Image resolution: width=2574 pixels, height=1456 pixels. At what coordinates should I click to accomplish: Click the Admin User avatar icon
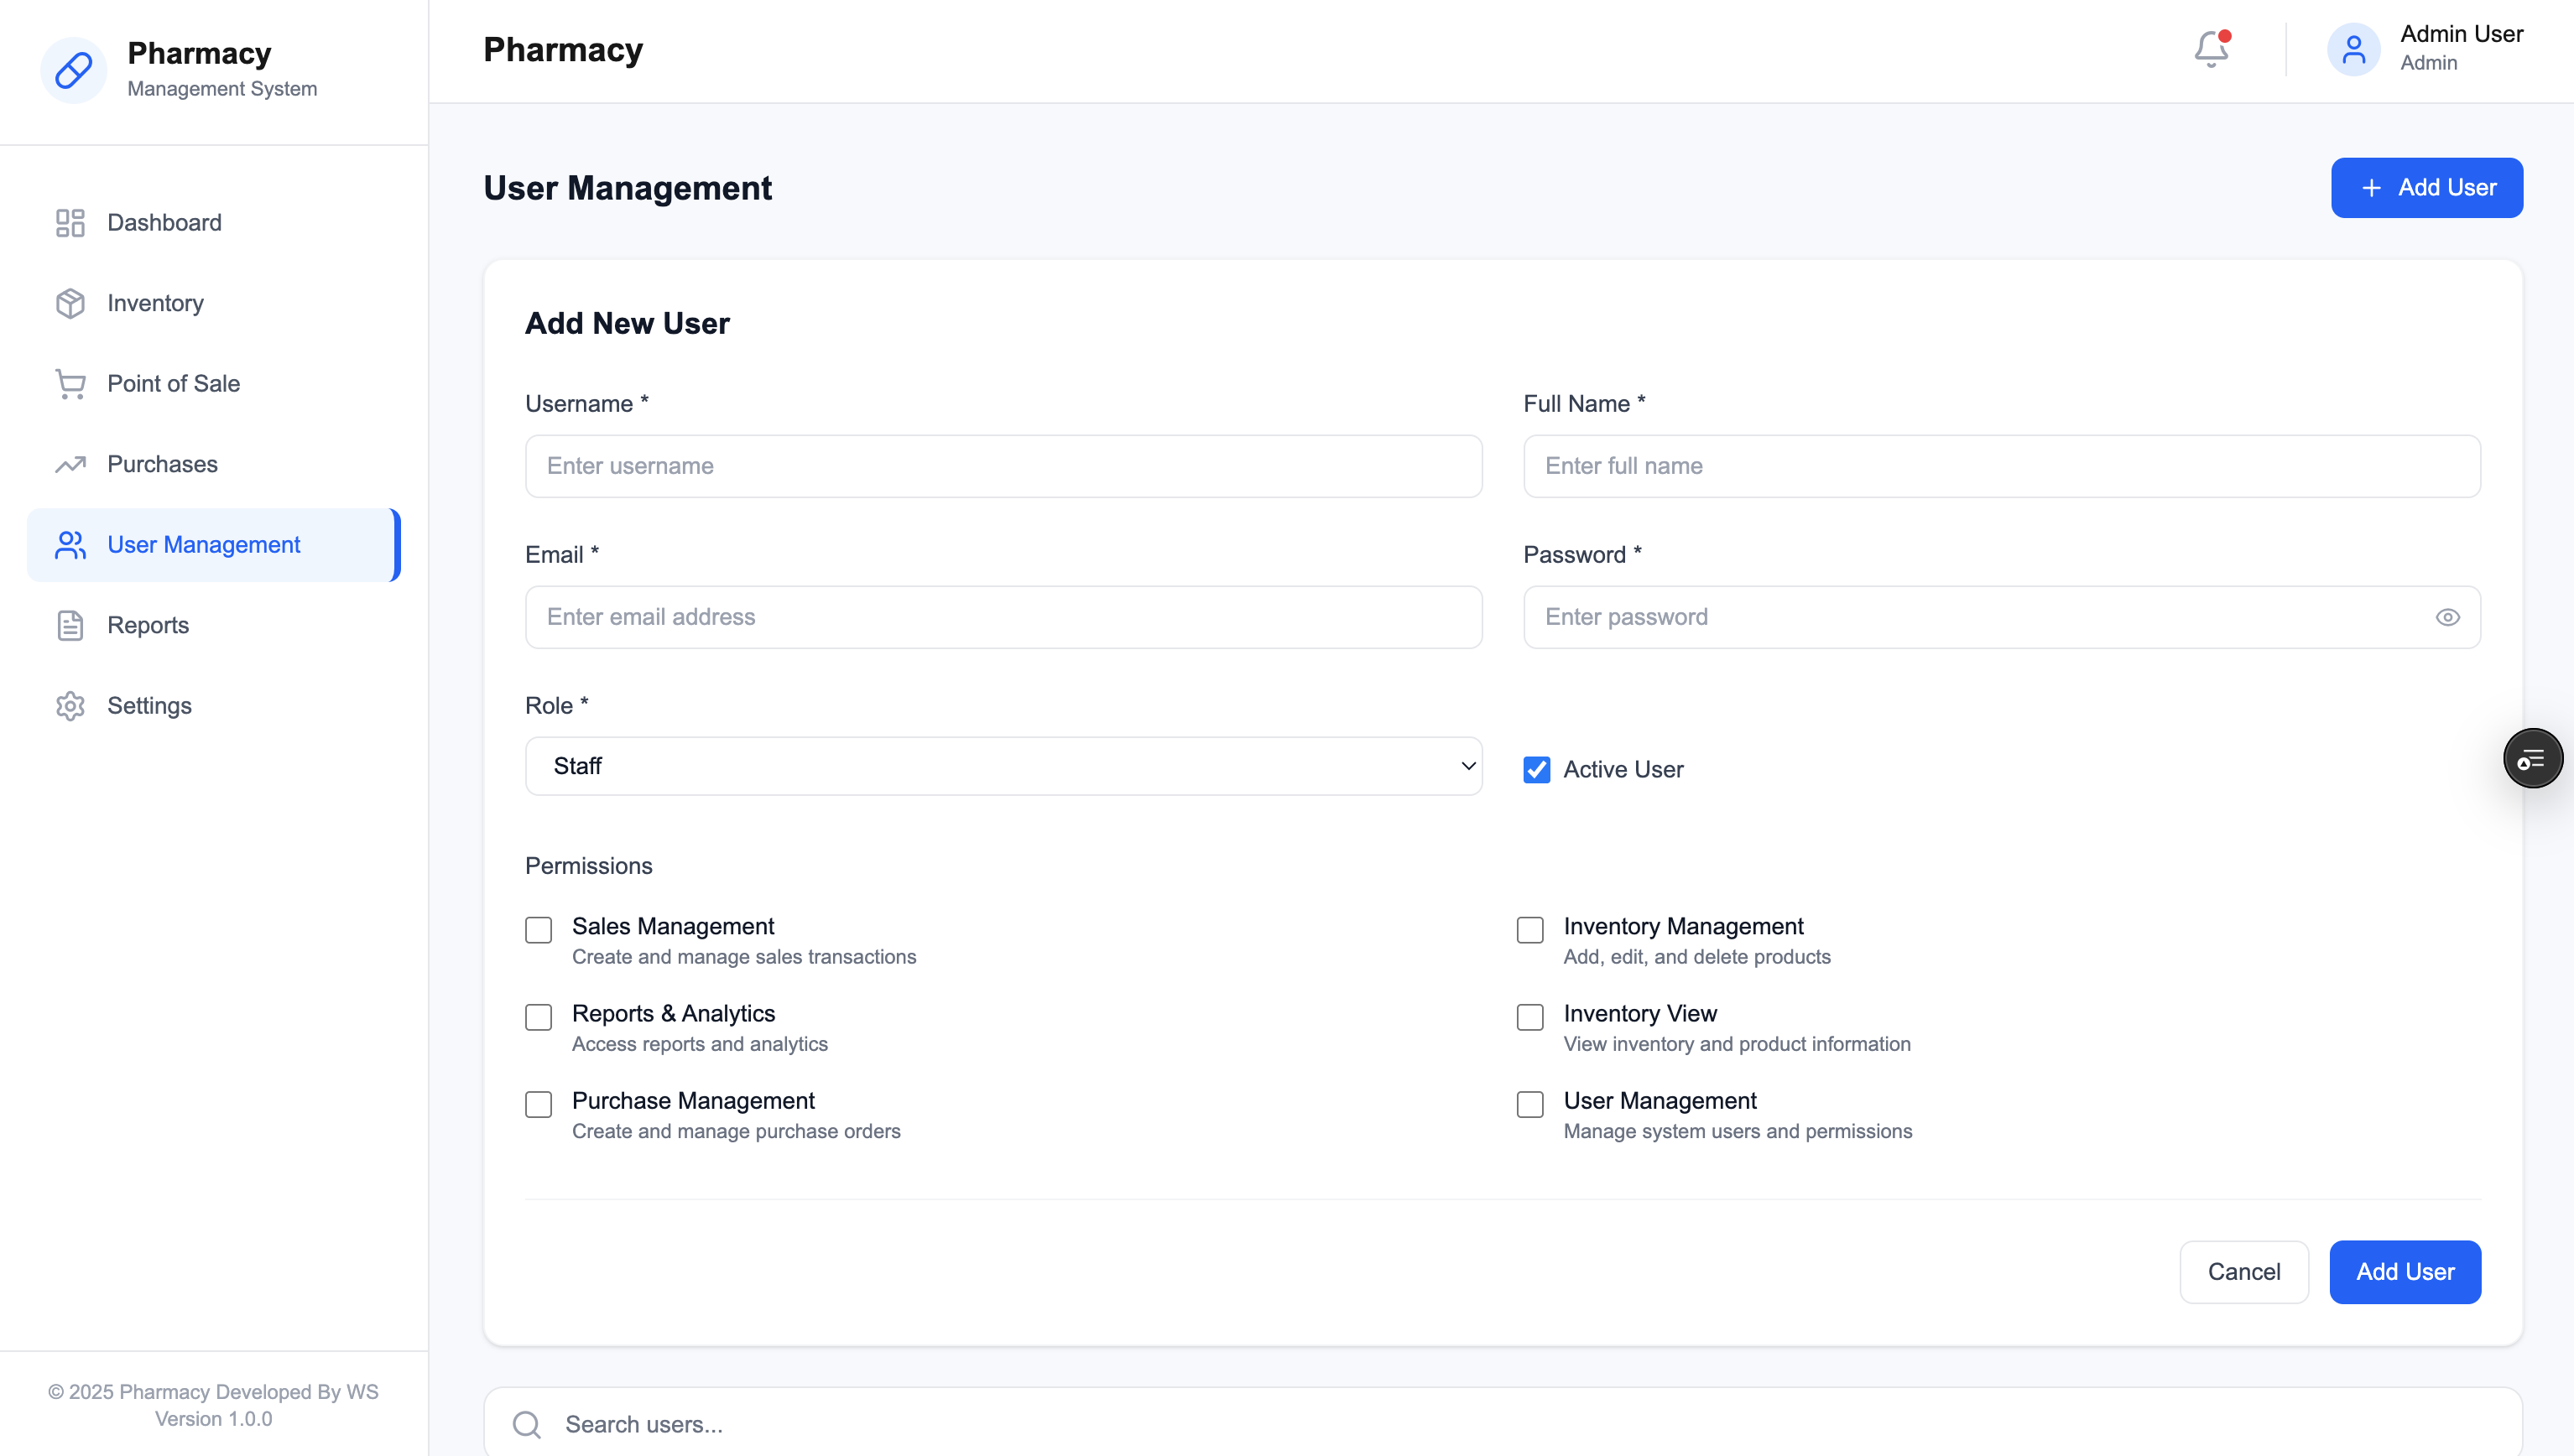(x=2353, y=49)
